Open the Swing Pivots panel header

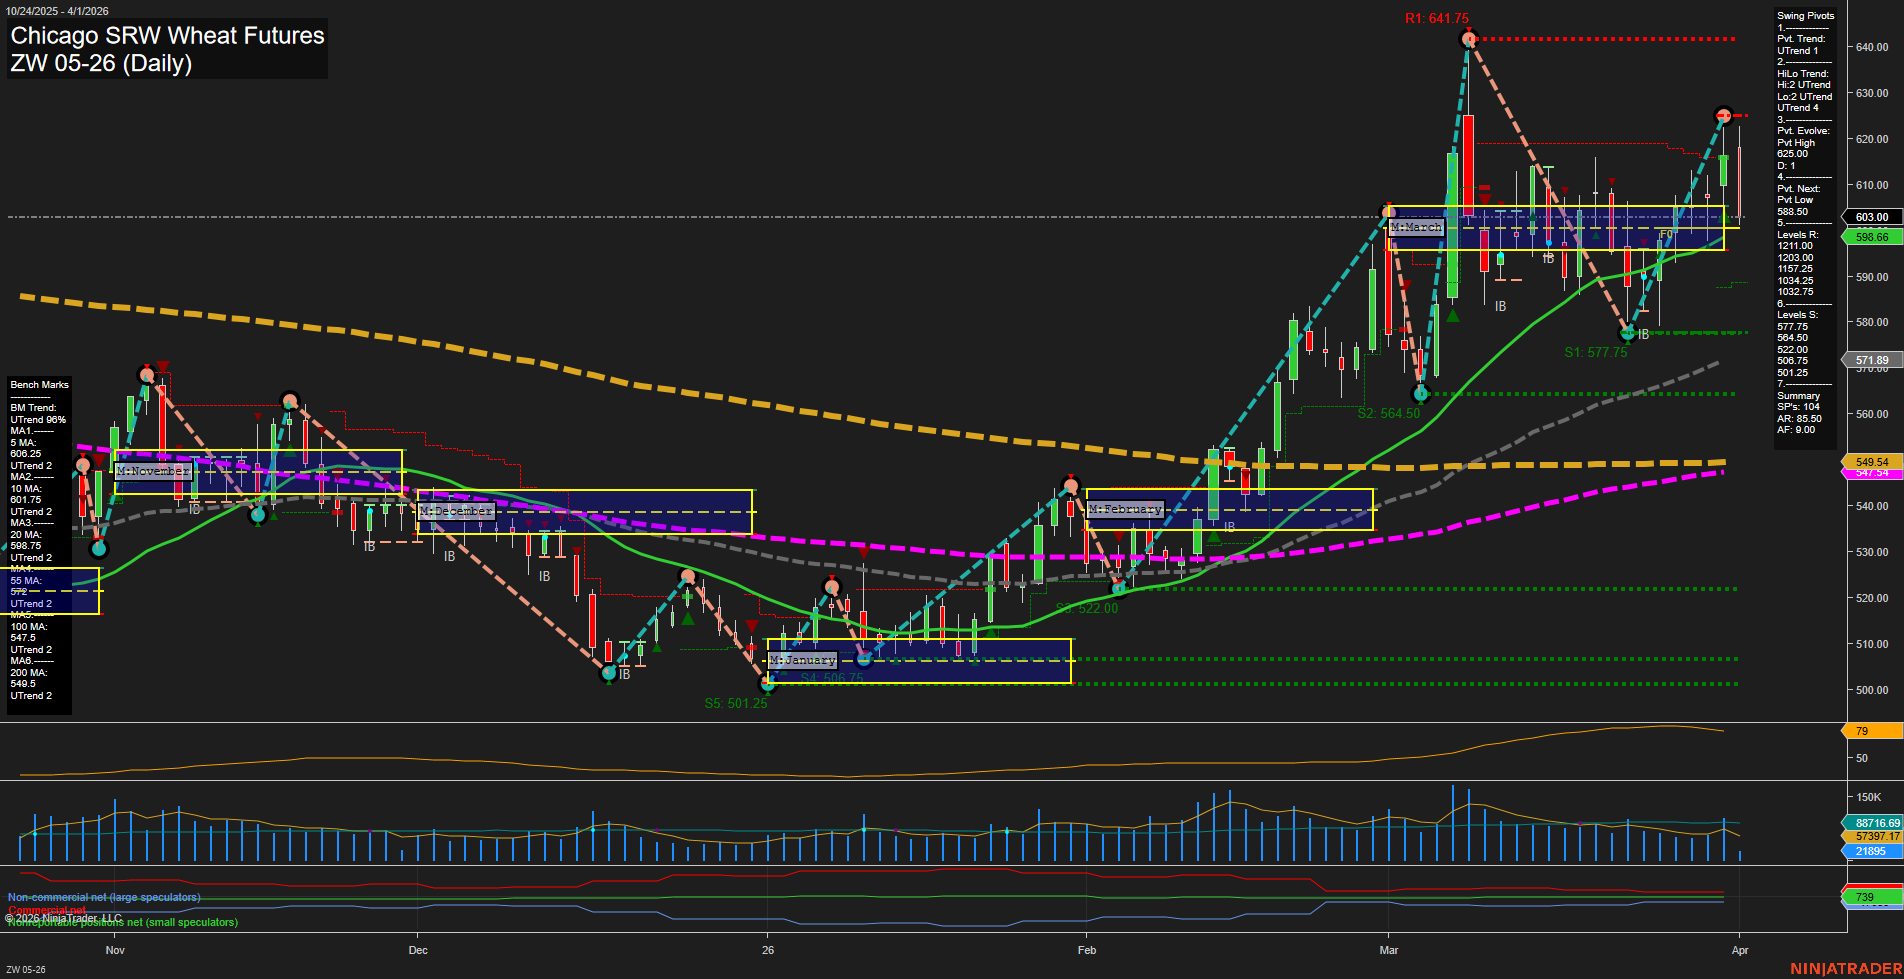coord(1806,16)
